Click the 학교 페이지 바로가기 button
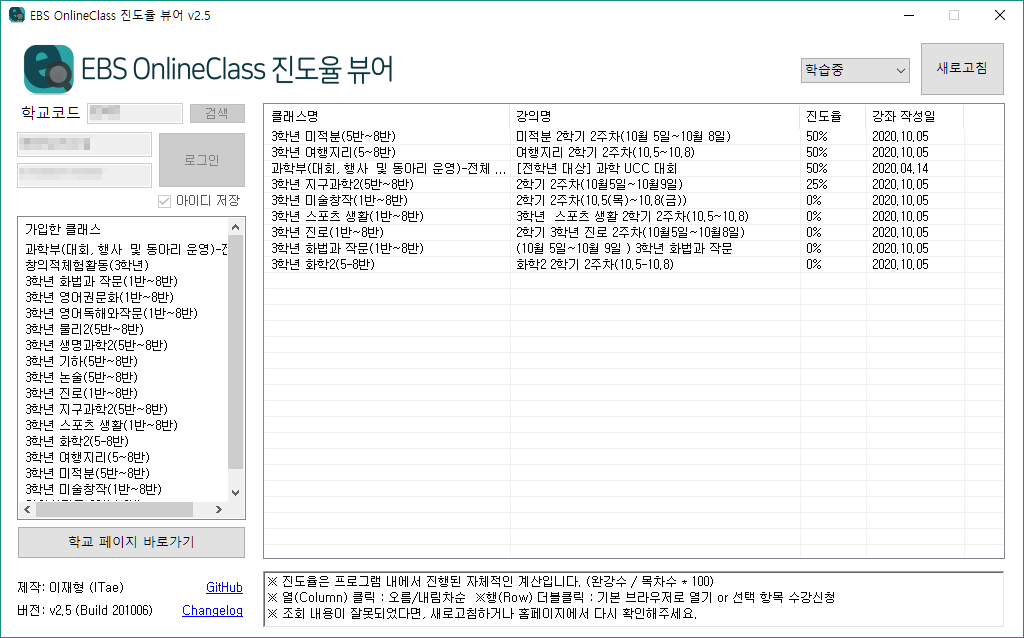 click(x=131, y=542)
